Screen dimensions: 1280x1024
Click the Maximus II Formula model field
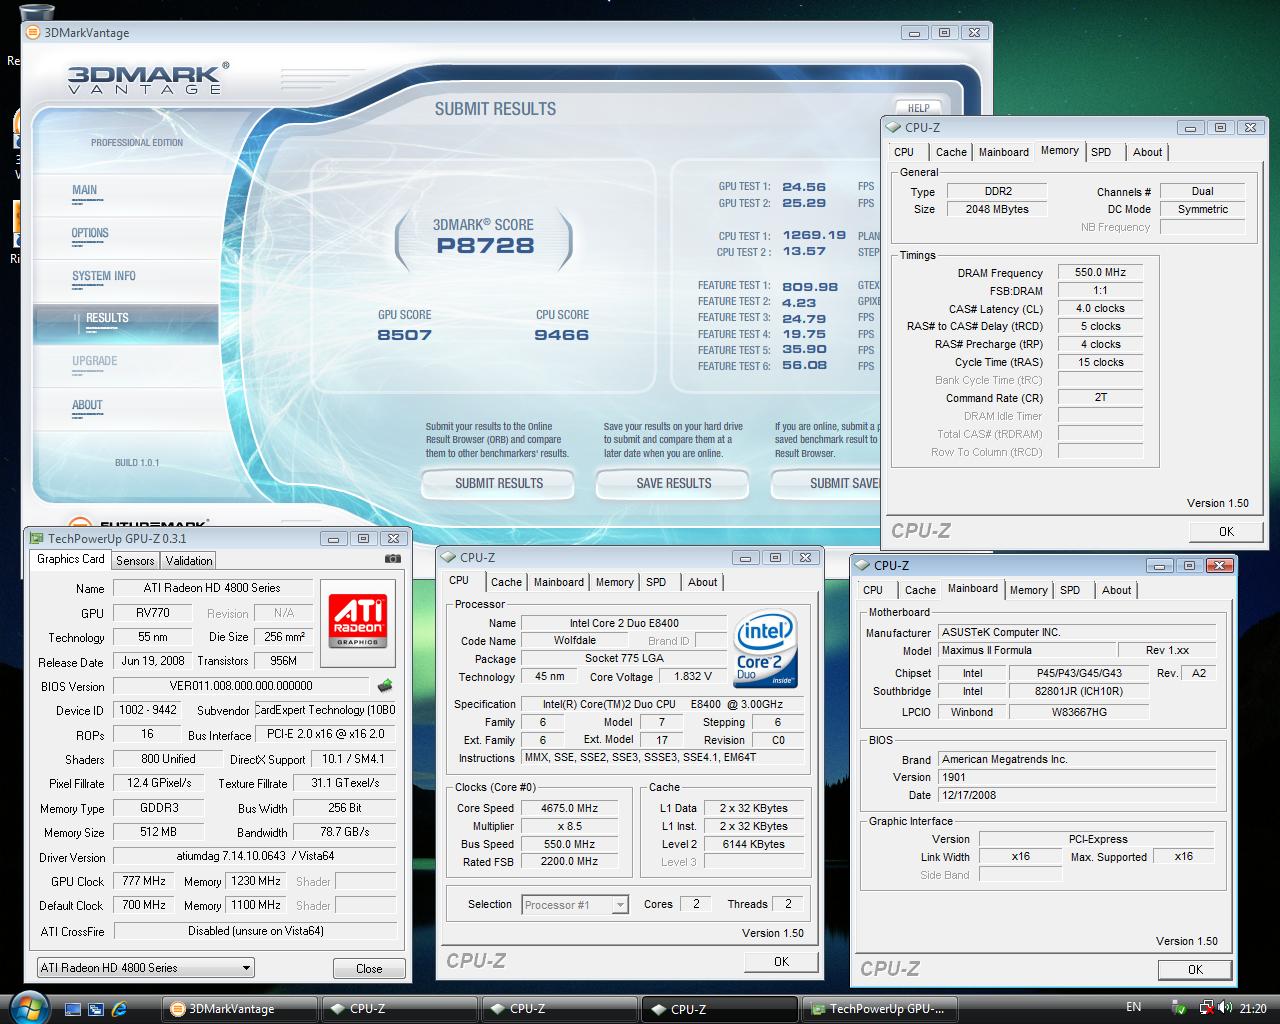pos(1025,650)
